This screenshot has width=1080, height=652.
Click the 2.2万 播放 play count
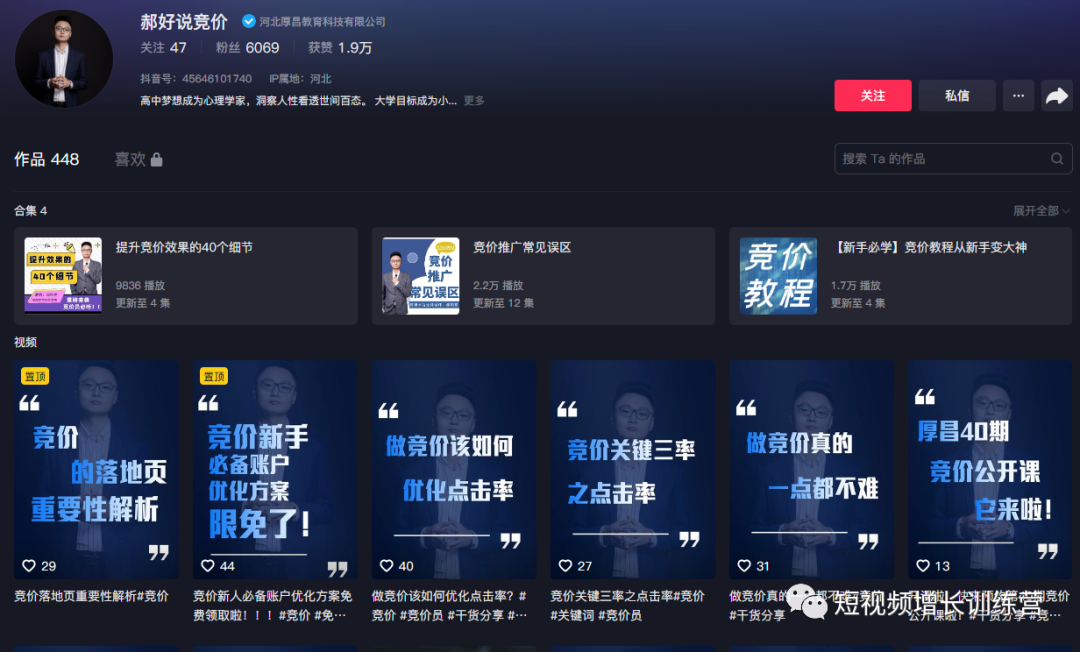pos(498,285)
